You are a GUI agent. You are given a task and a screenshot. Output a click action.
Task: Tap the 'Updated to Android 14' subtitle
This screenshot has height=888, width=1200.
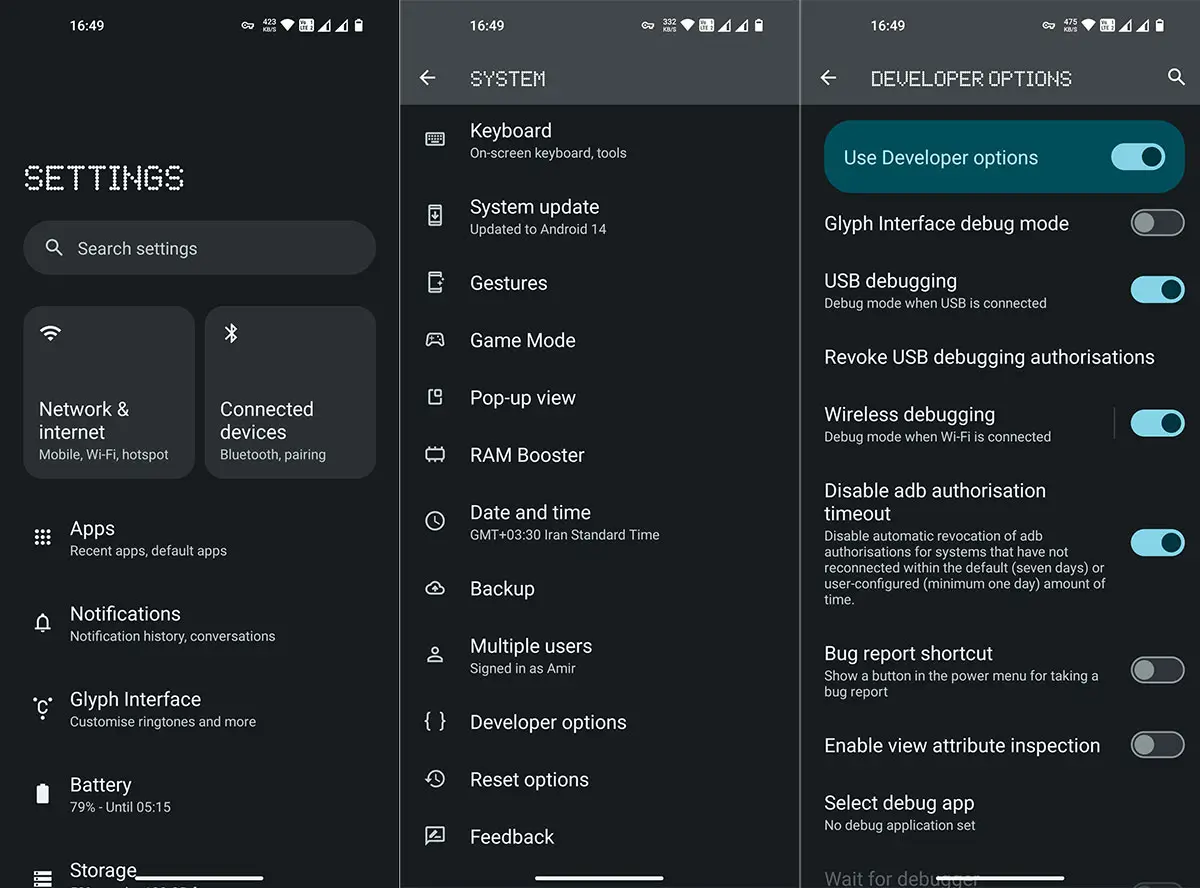[x=538, y=229]
